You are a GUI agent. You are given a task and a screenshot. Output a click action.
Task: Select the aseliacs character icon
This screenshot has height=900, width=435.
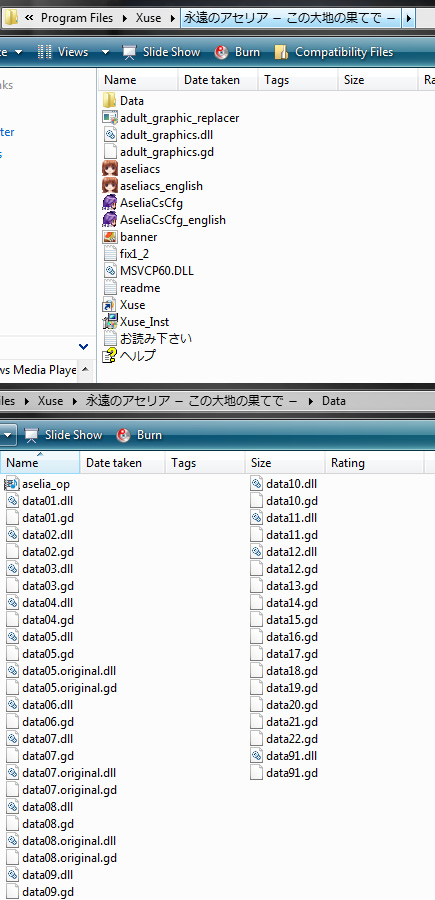coord(110,169)
